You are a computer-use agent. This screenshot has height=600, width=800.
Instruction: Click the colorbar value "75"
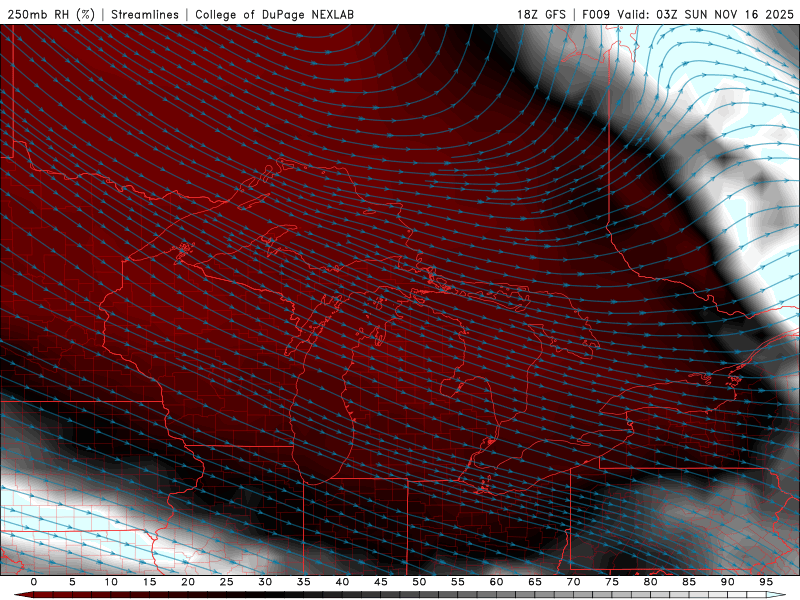point(612,582)
